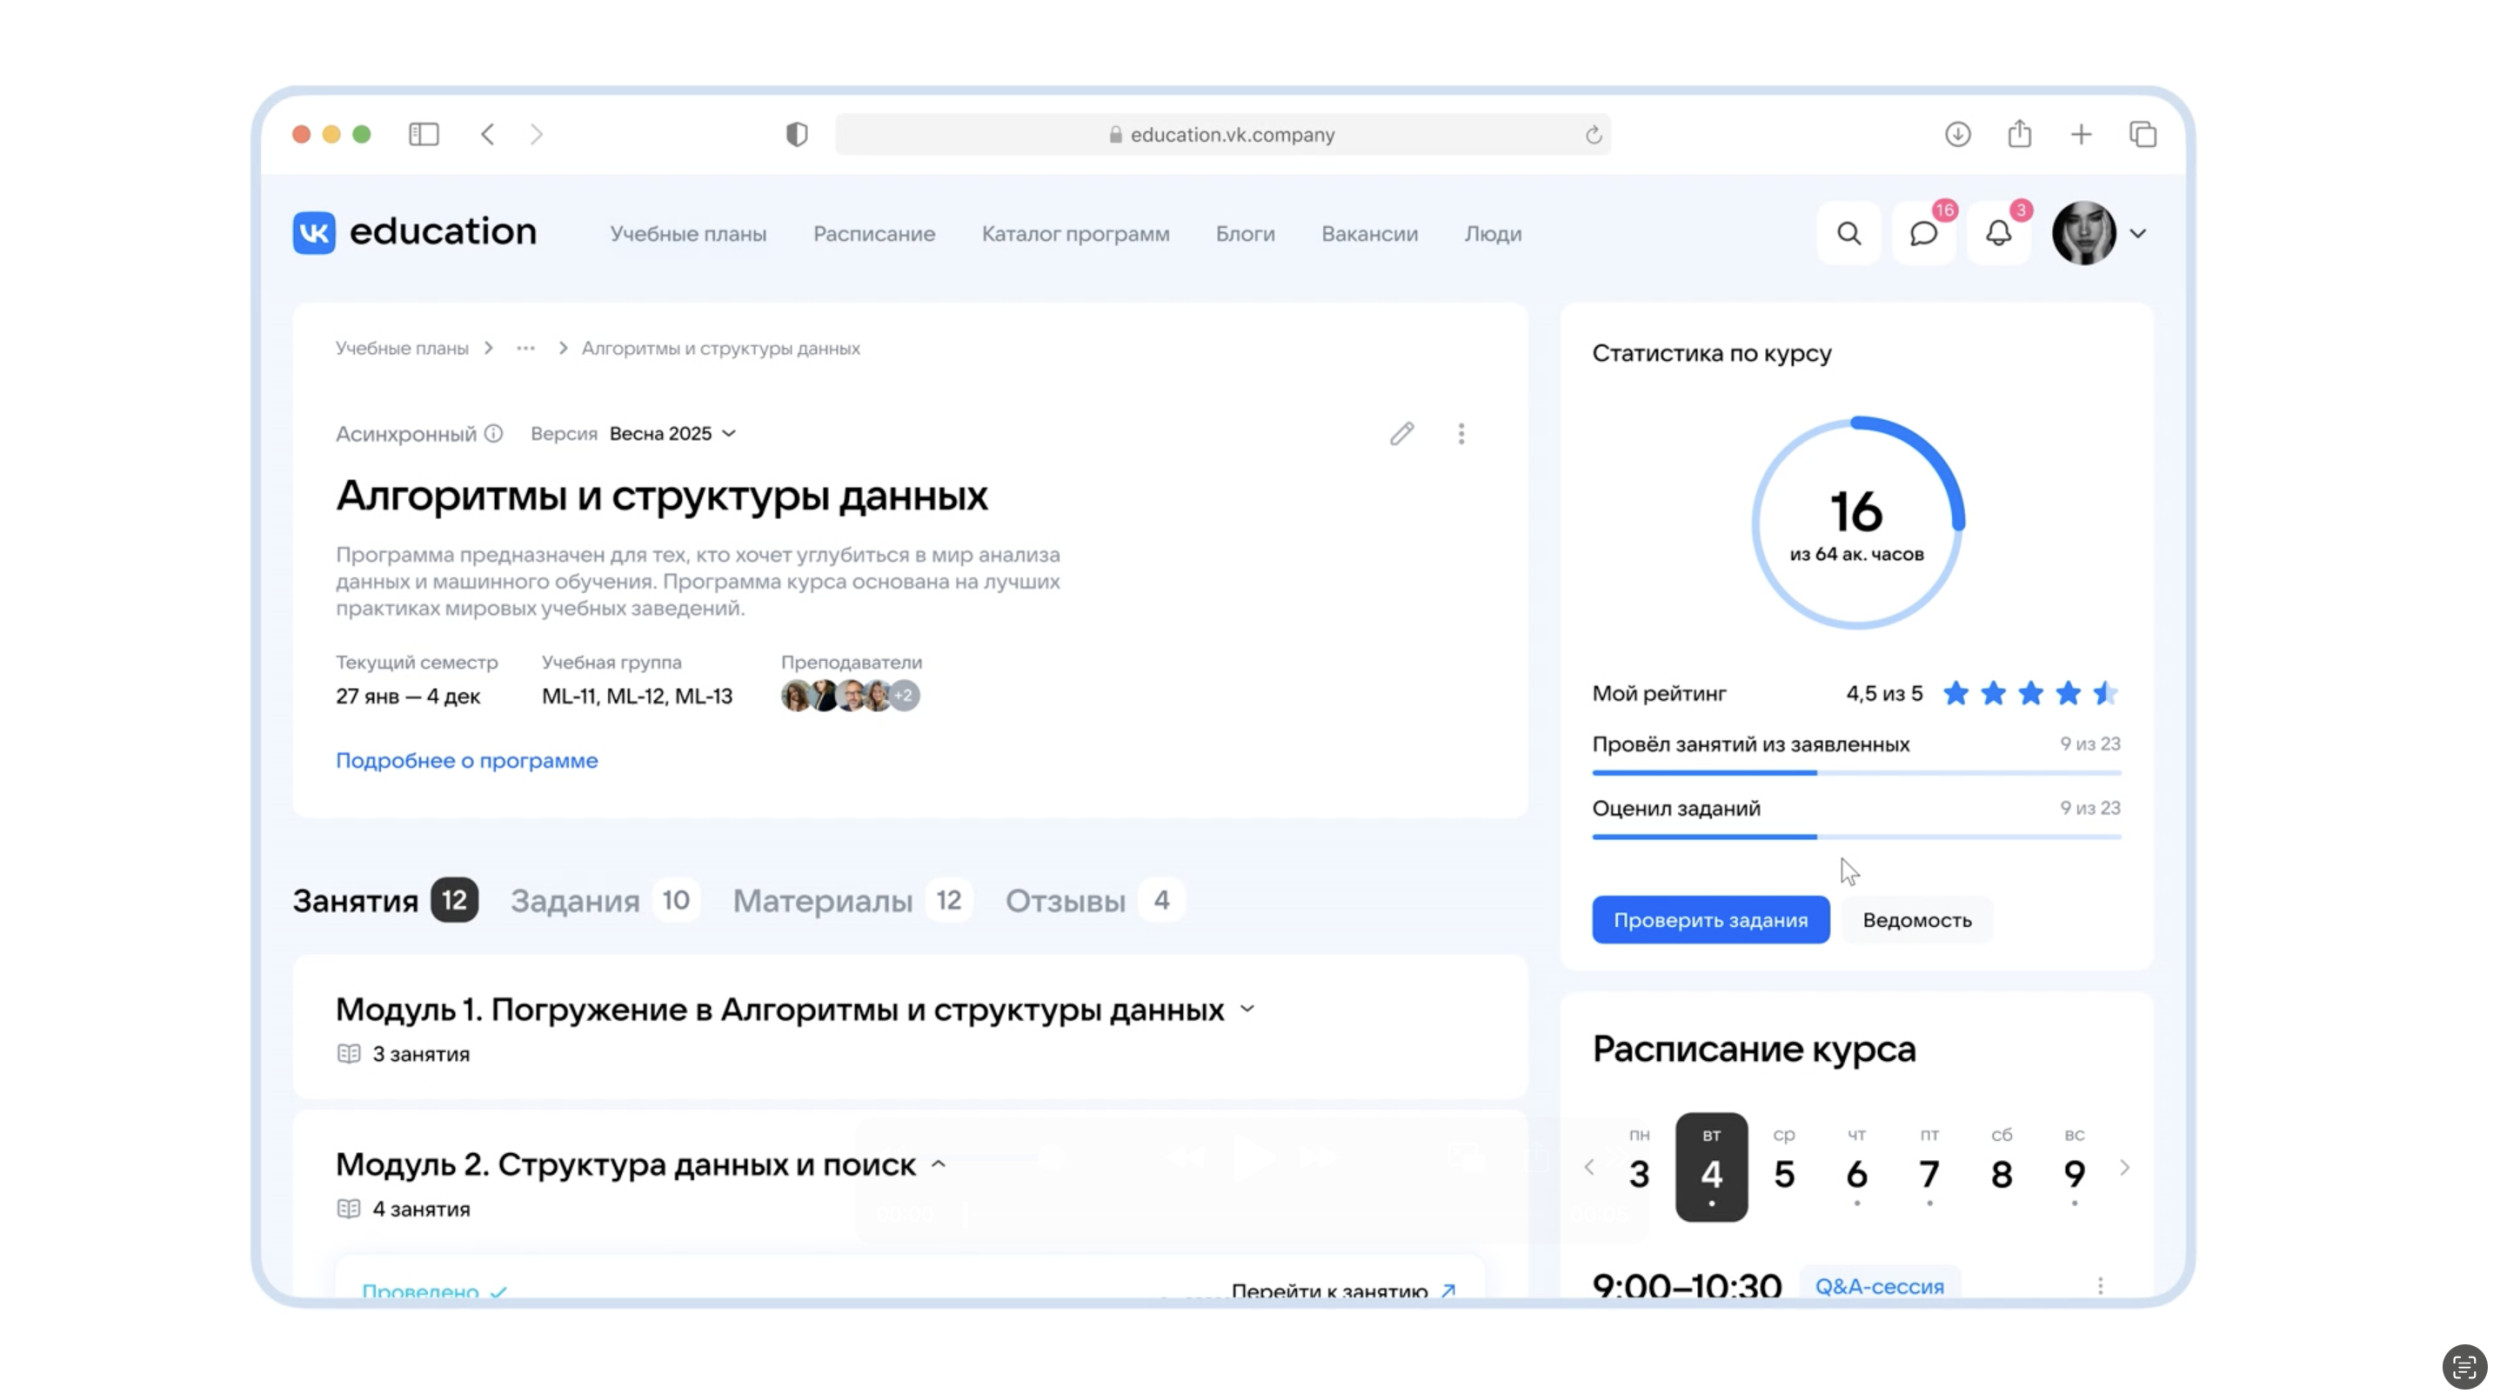2500x1400 pixels.
Task: Open Подробнее о программе link
Action: point(466,760)
